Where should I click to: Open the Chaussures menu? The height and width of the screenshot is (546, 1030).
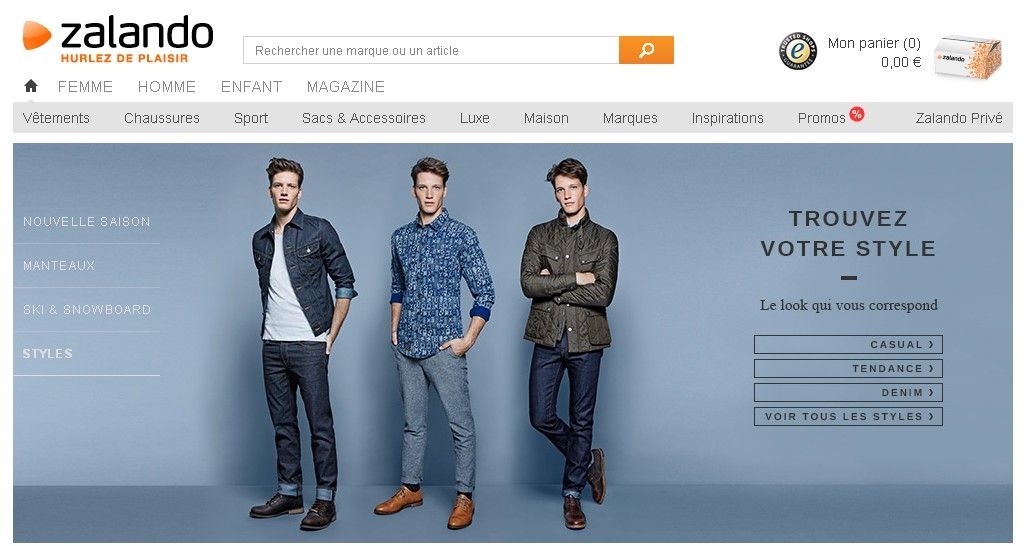click(x=162, y=118)
